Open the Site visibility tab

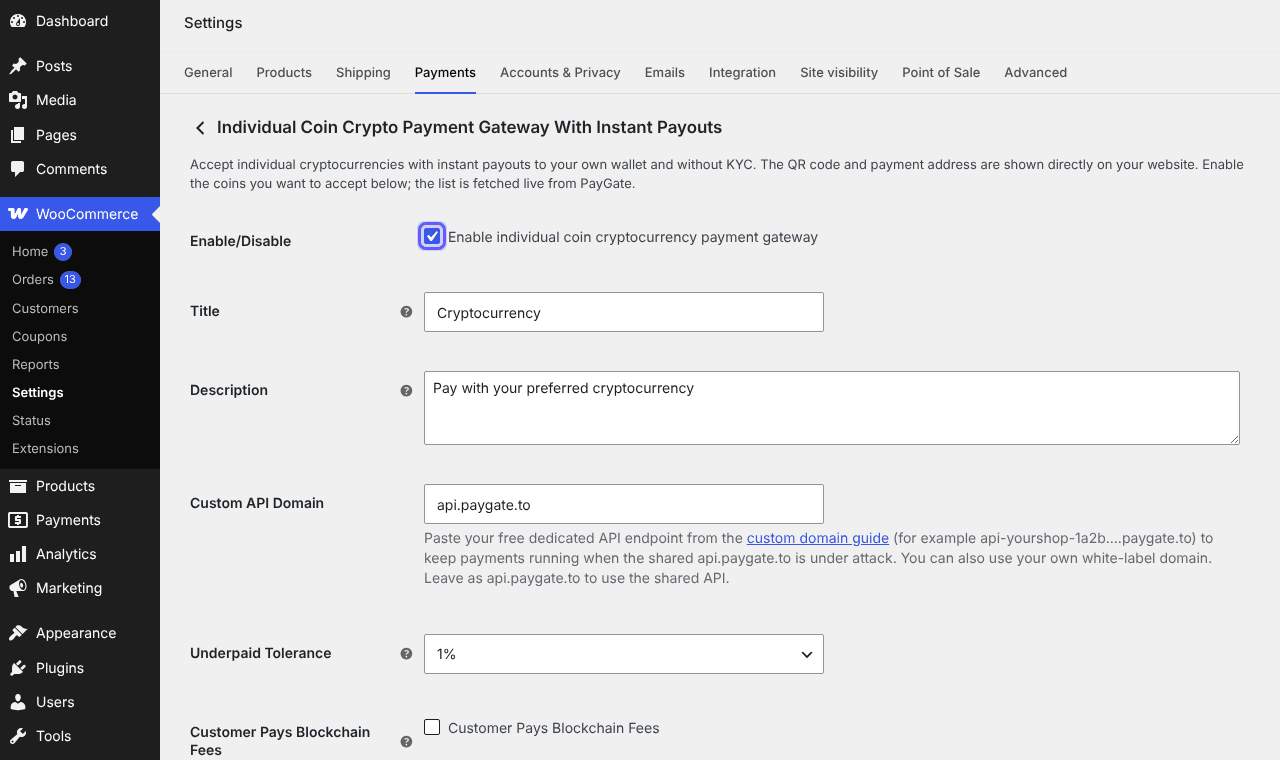point(839,72)
